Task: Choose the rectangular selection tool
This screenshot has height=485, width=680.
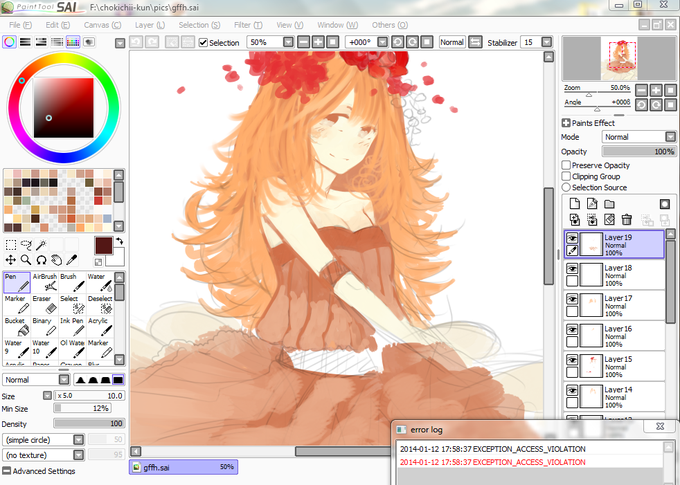Action: click(11, 246)
